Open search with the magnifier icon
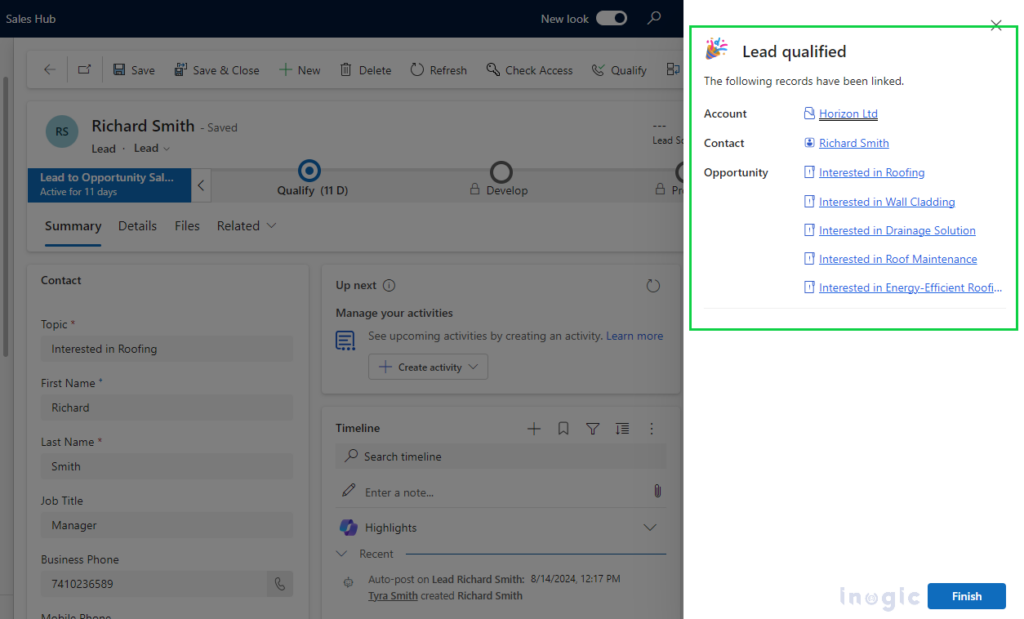Viewport: 1024px width, 619px height. [x=654, y=18]
